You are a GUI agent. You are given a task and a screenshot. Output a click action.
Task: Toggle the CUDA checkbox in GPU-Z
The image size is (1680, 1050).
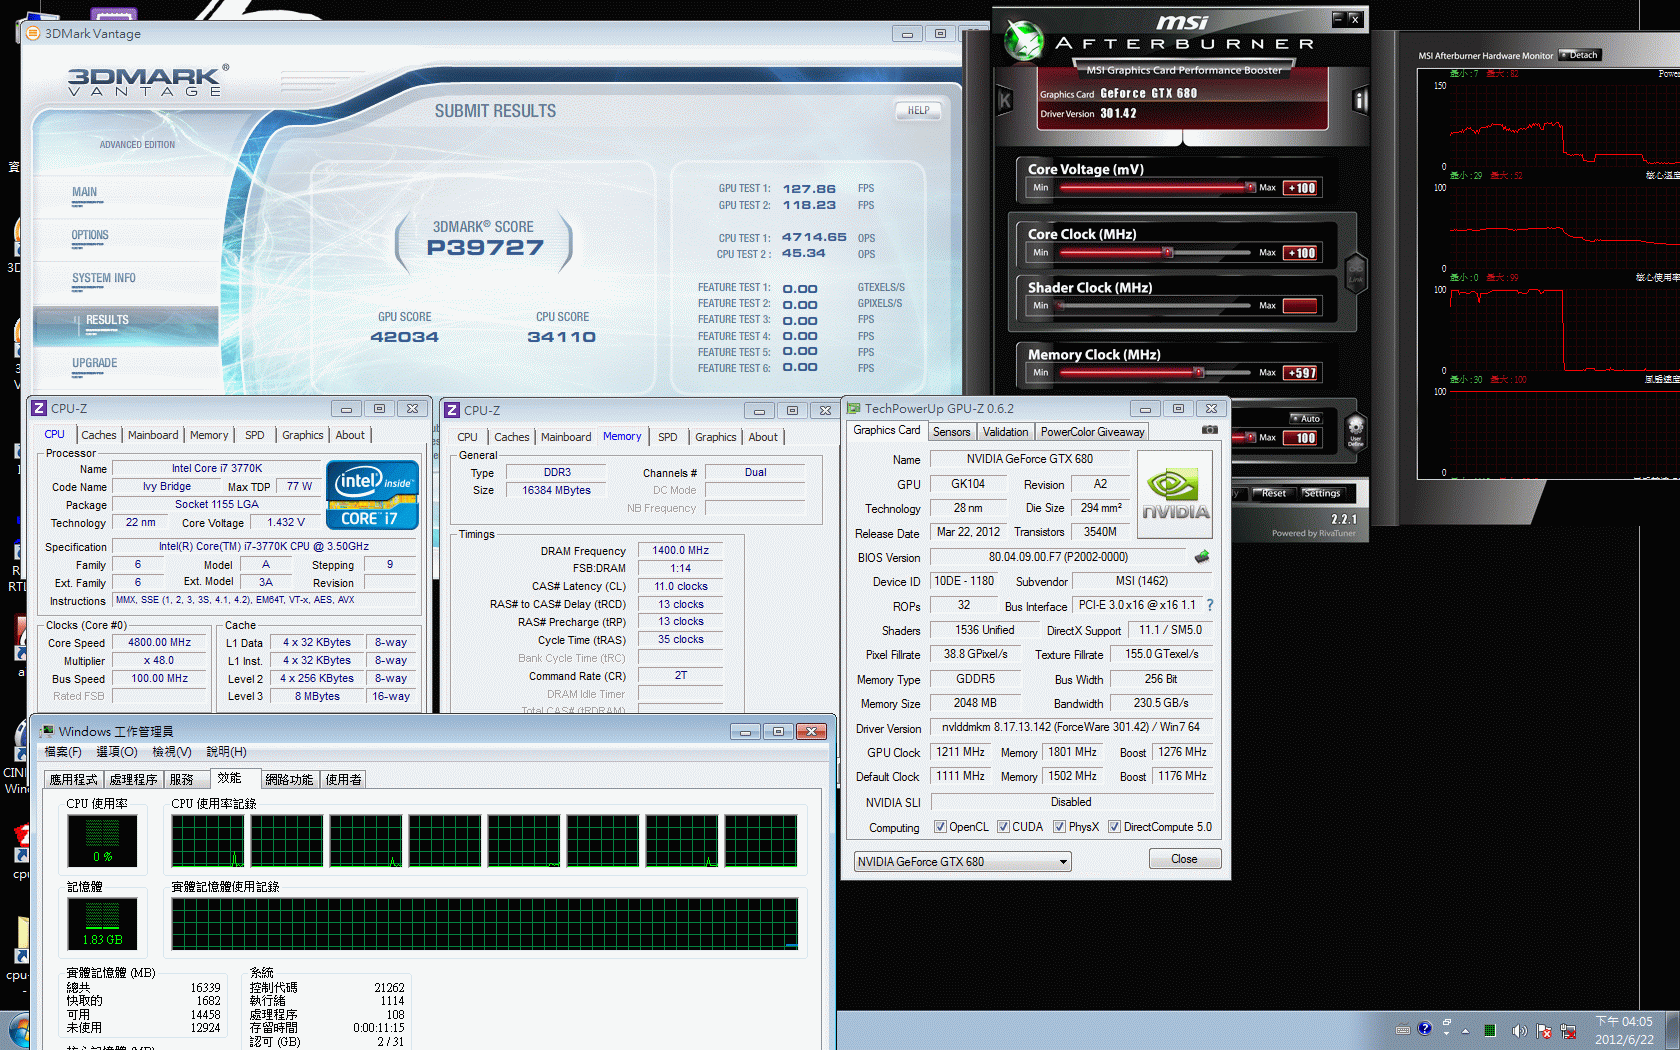[x=1003, y=827]
